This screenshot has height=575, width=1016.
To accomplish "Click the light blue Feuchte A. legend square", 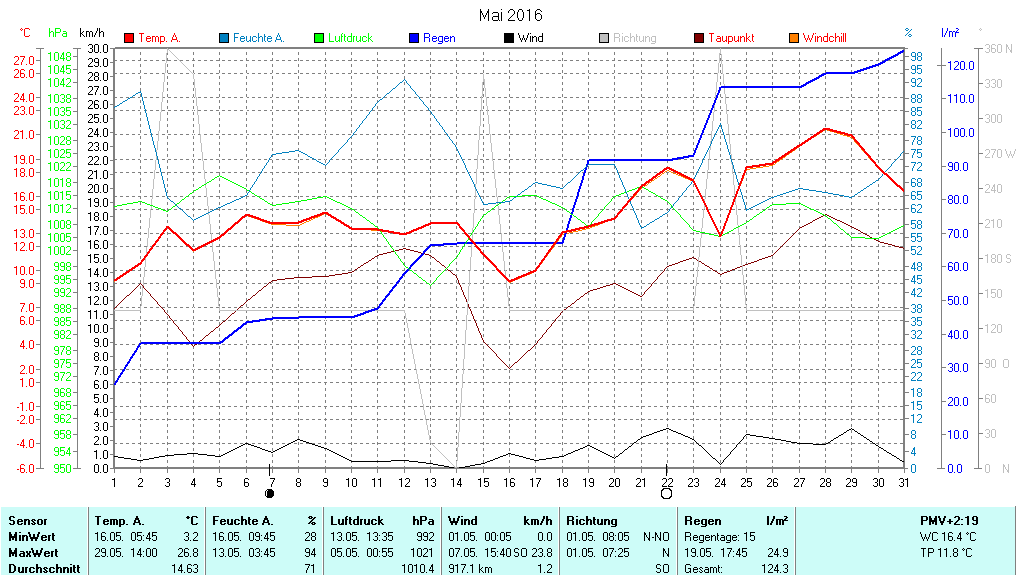I will click(224, 38).
